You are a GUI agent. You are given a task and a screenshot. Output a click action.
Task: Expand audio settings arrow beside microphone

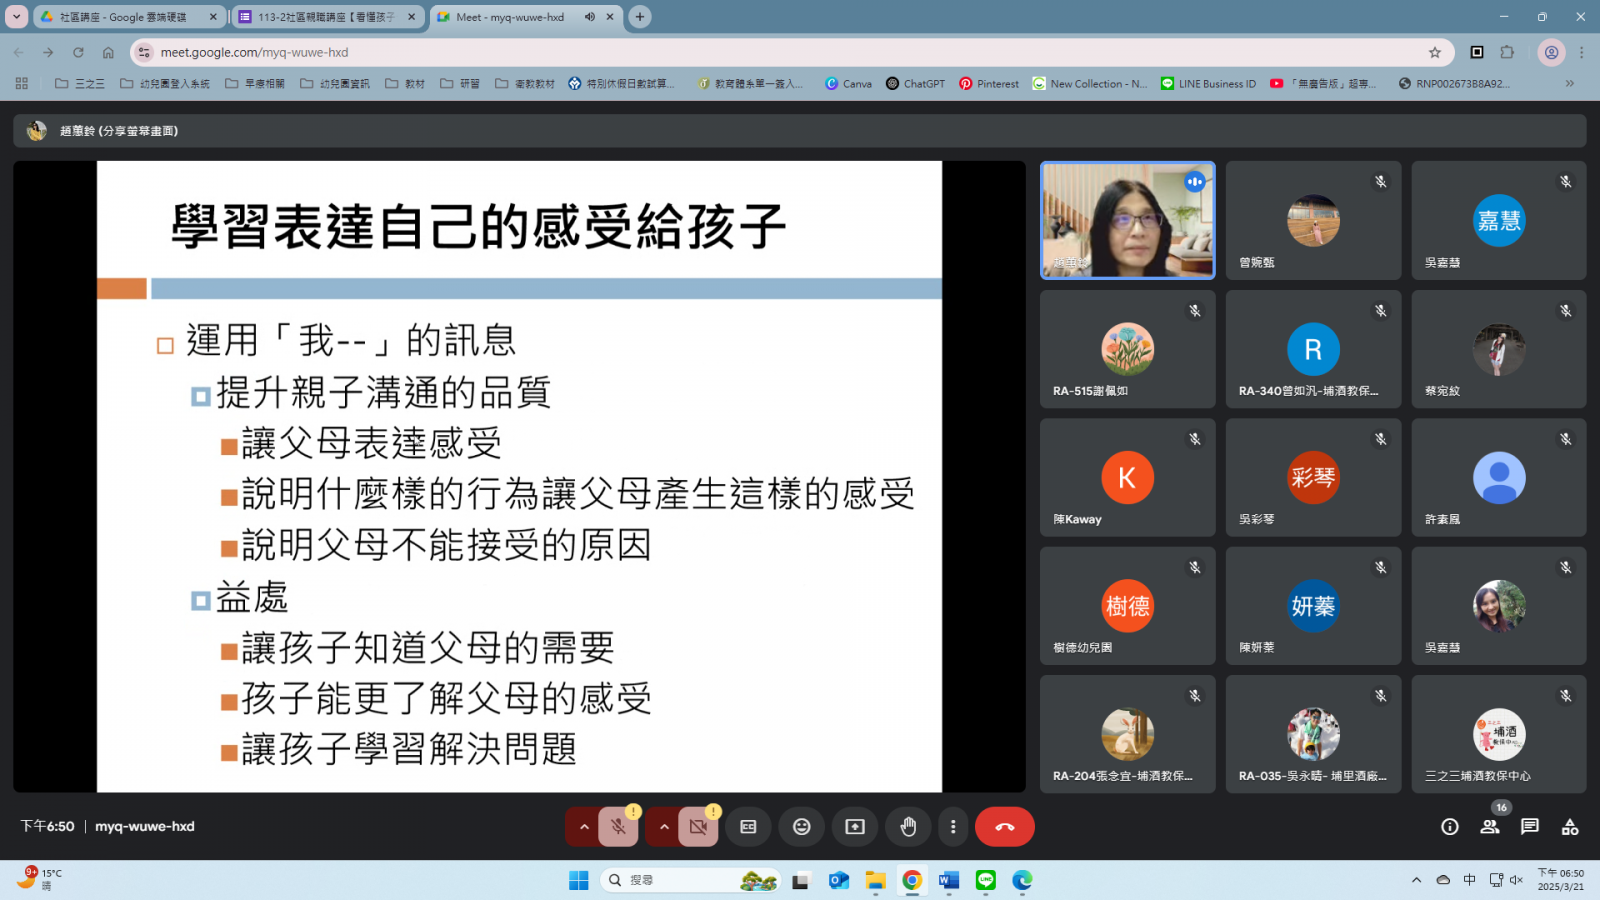point(584,827)
